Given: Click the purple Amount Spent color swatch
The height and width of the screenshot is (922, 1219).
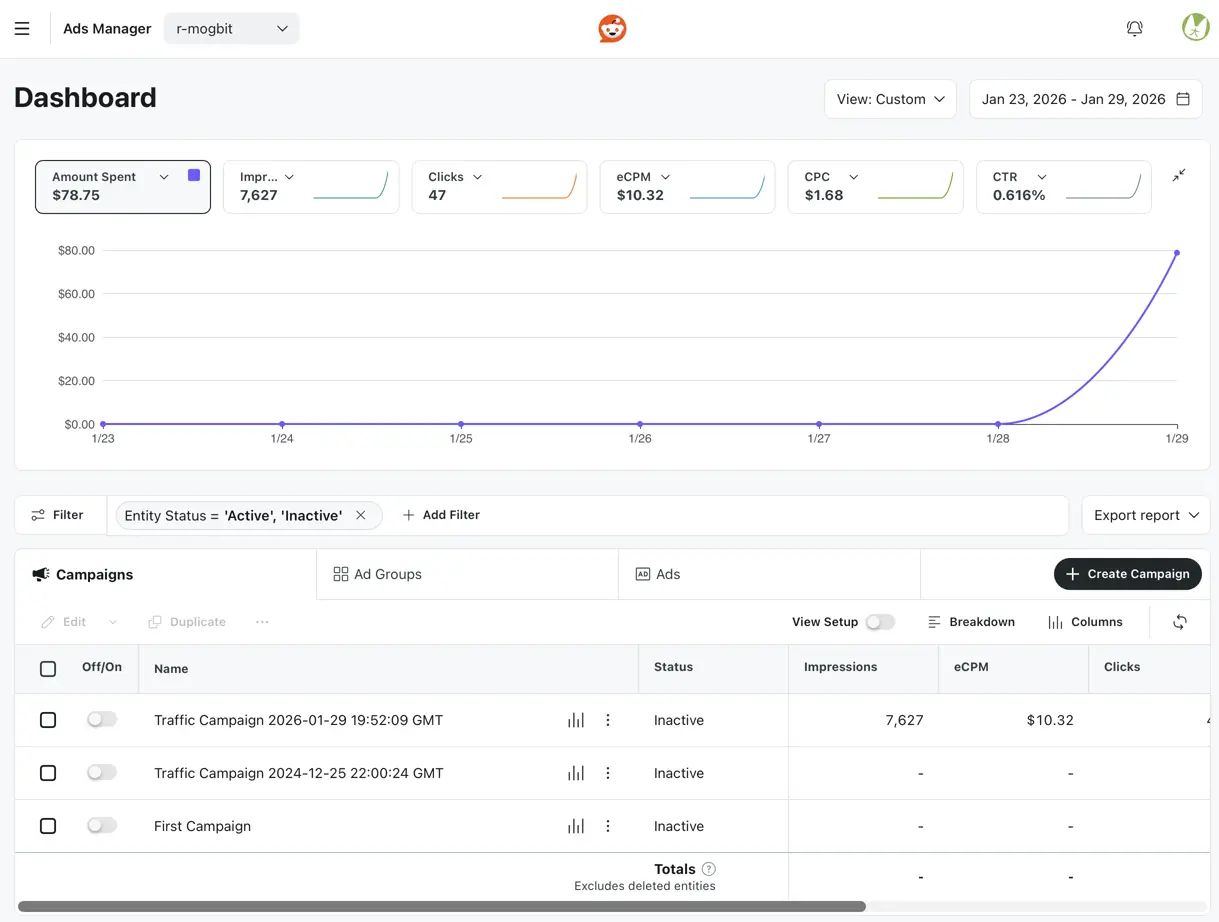Looking at the screenshot, I should click(194, 176).
